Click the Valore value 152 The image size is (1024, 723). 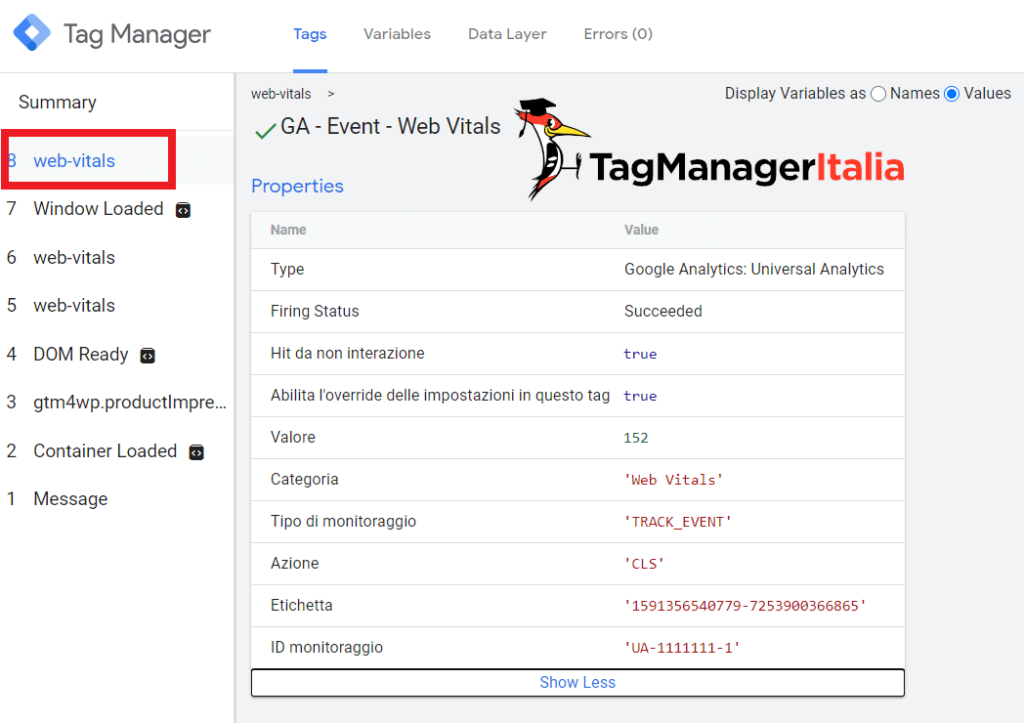tap(635, 438)
